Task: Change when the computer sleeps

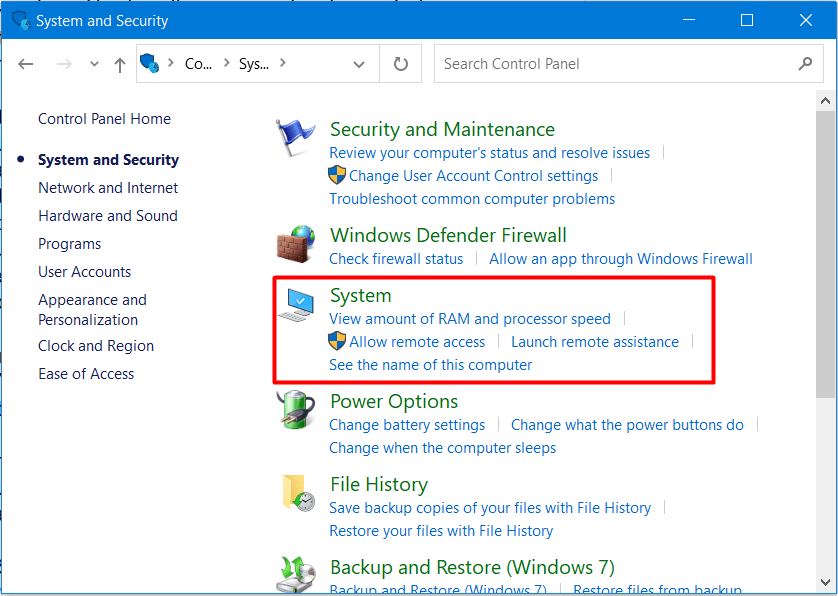Action: click(x=443, y=447)
